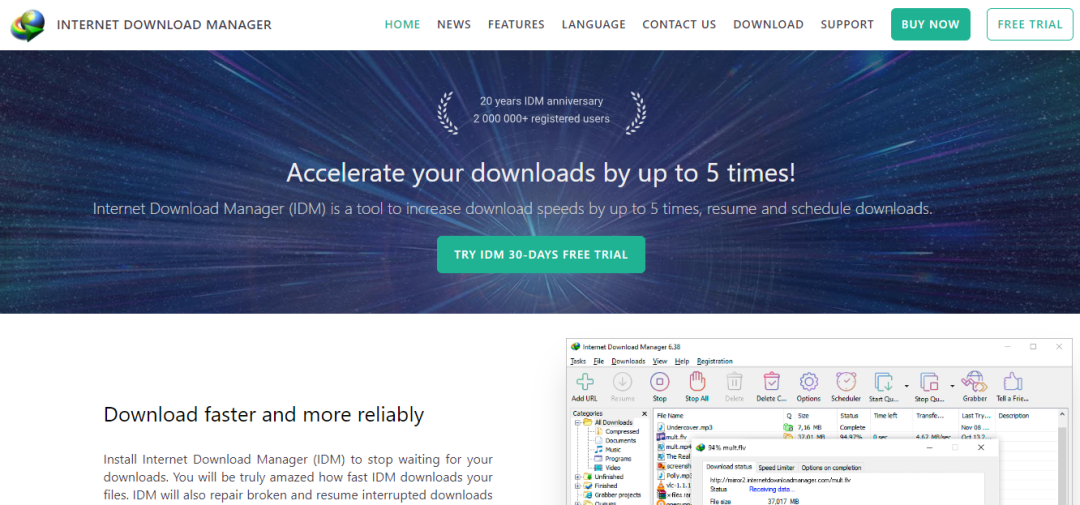Click the greyed-out Delete trash icon
Viewport: 1080px width, 505px height.
pos(734,382)
